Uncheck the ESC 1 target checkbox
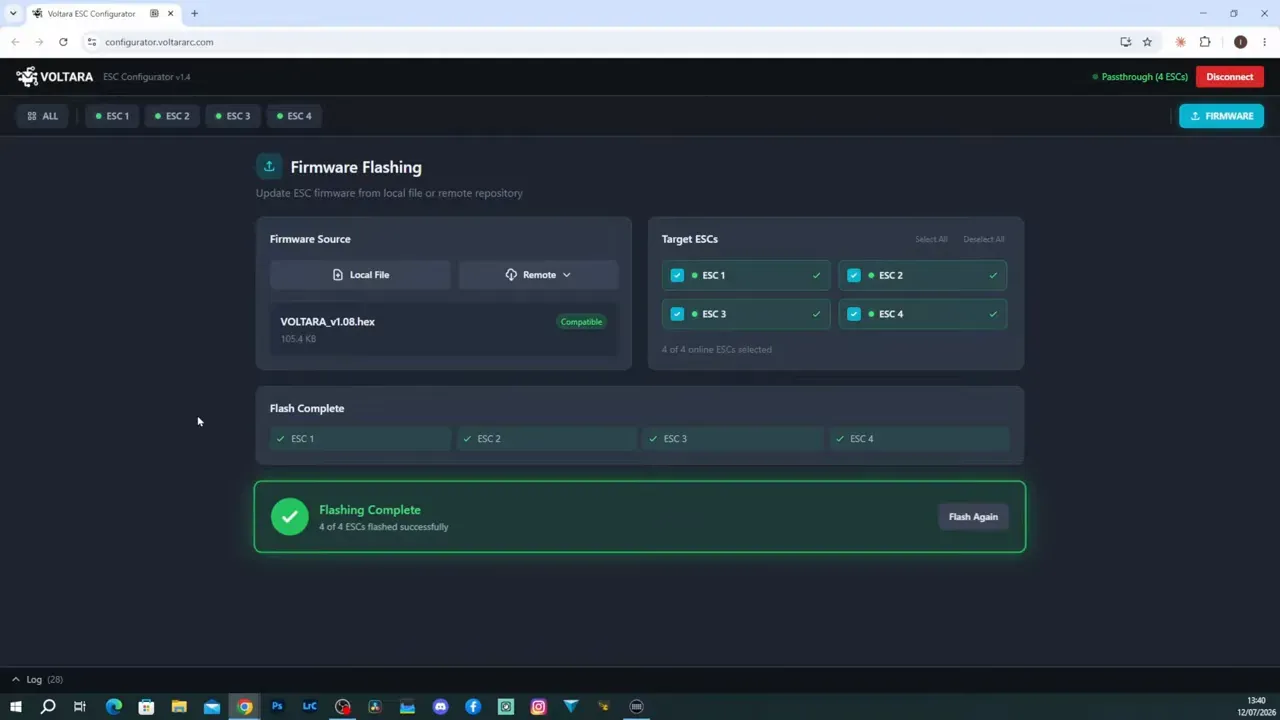The height and width of the screenshot is (720, 1280). 677,275
